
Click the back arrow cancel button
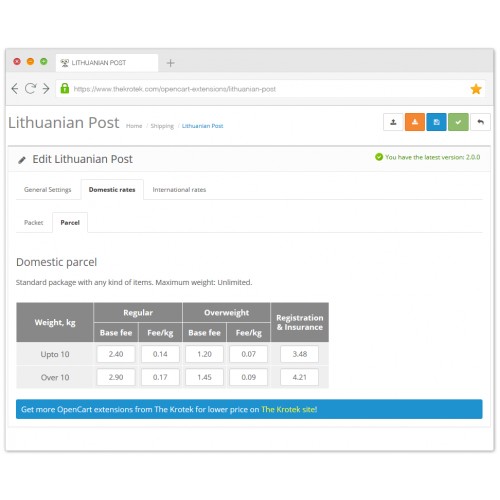coord(480,122)
